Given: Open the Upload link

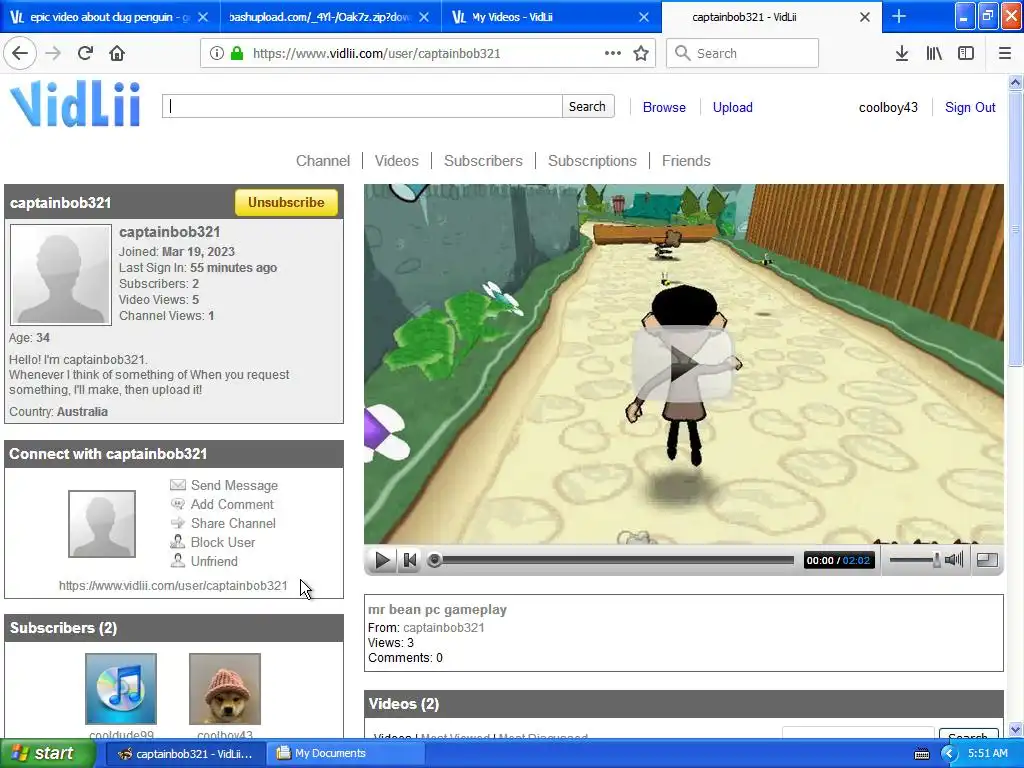Looking at the screenshot, I should pyautogui.click(x=733, y=107).
